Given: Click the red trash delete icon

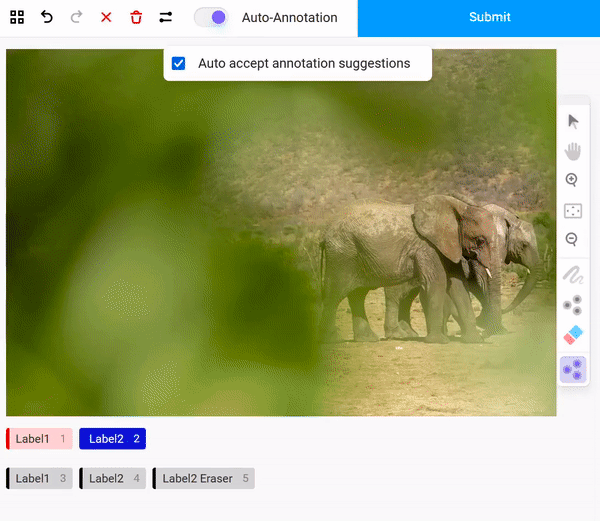Looking at the screenshot, I should point(136,17).
